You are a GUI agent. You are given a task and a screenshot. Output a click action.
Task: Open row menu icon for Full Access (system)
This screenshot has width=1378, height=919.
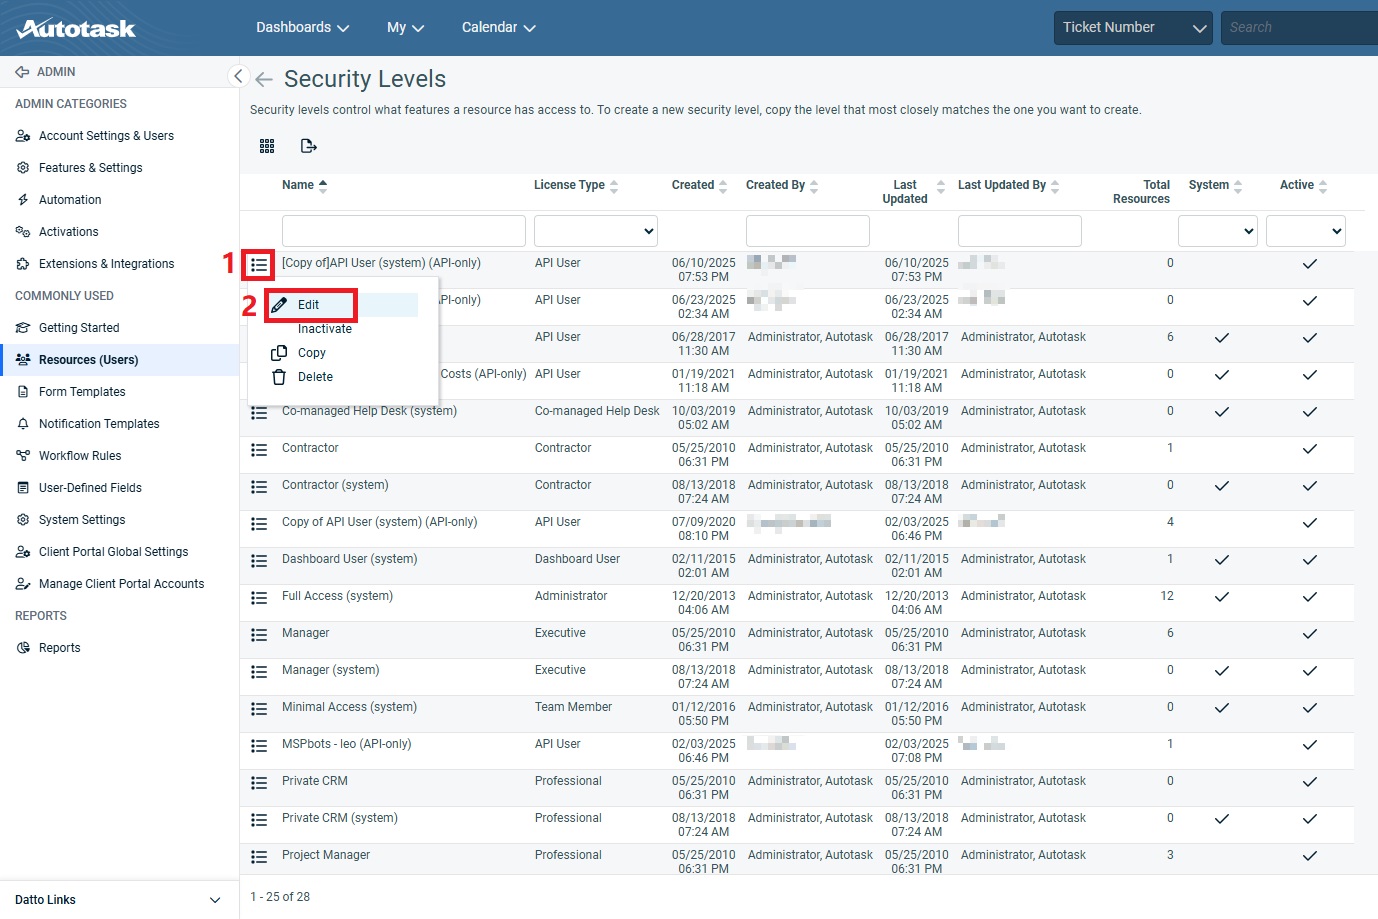point(259,598)
